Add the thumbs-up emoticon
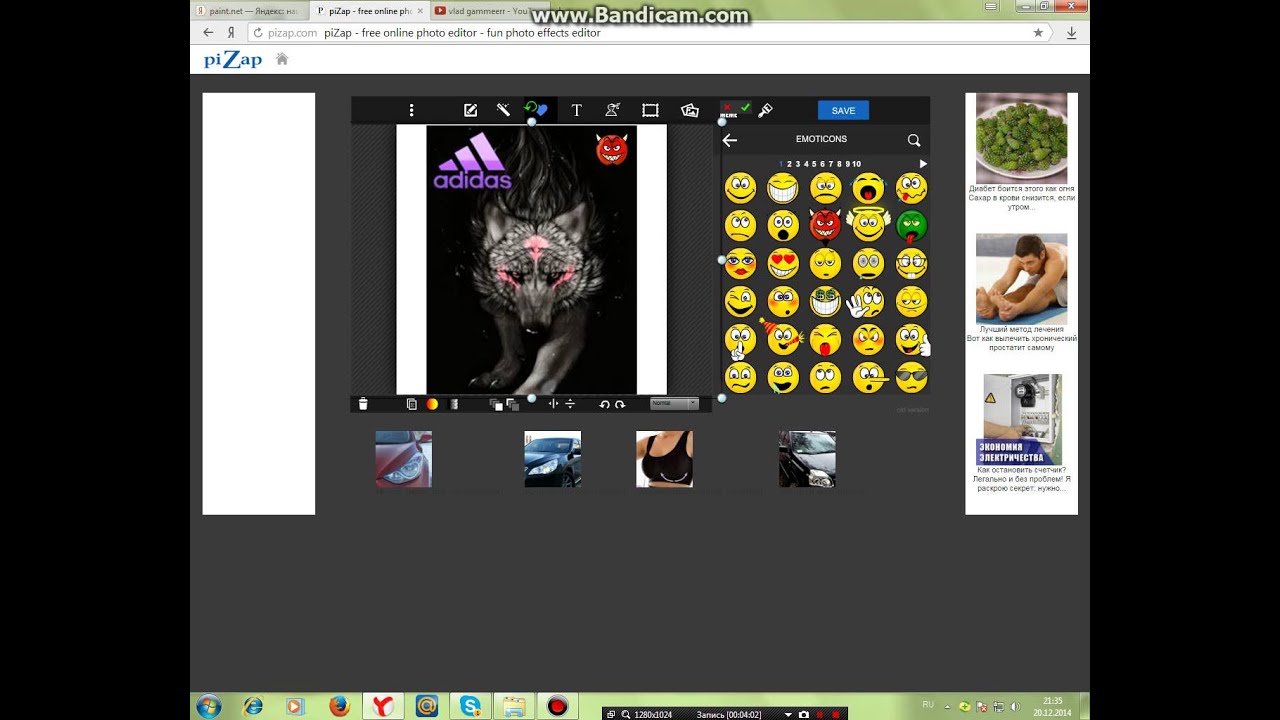The height and width of the screenshot is (720, 1280). 912,340
